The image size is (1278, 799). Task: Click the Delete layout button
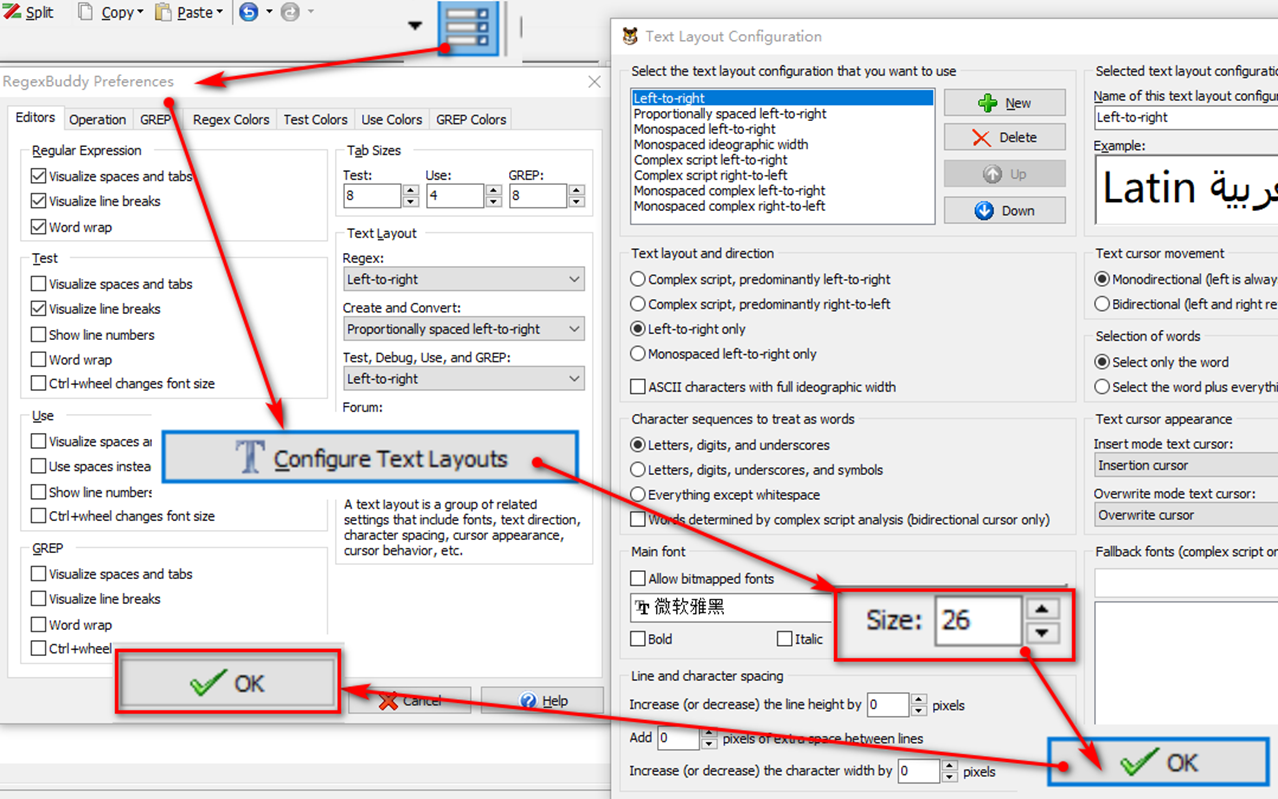(1004, 138)
